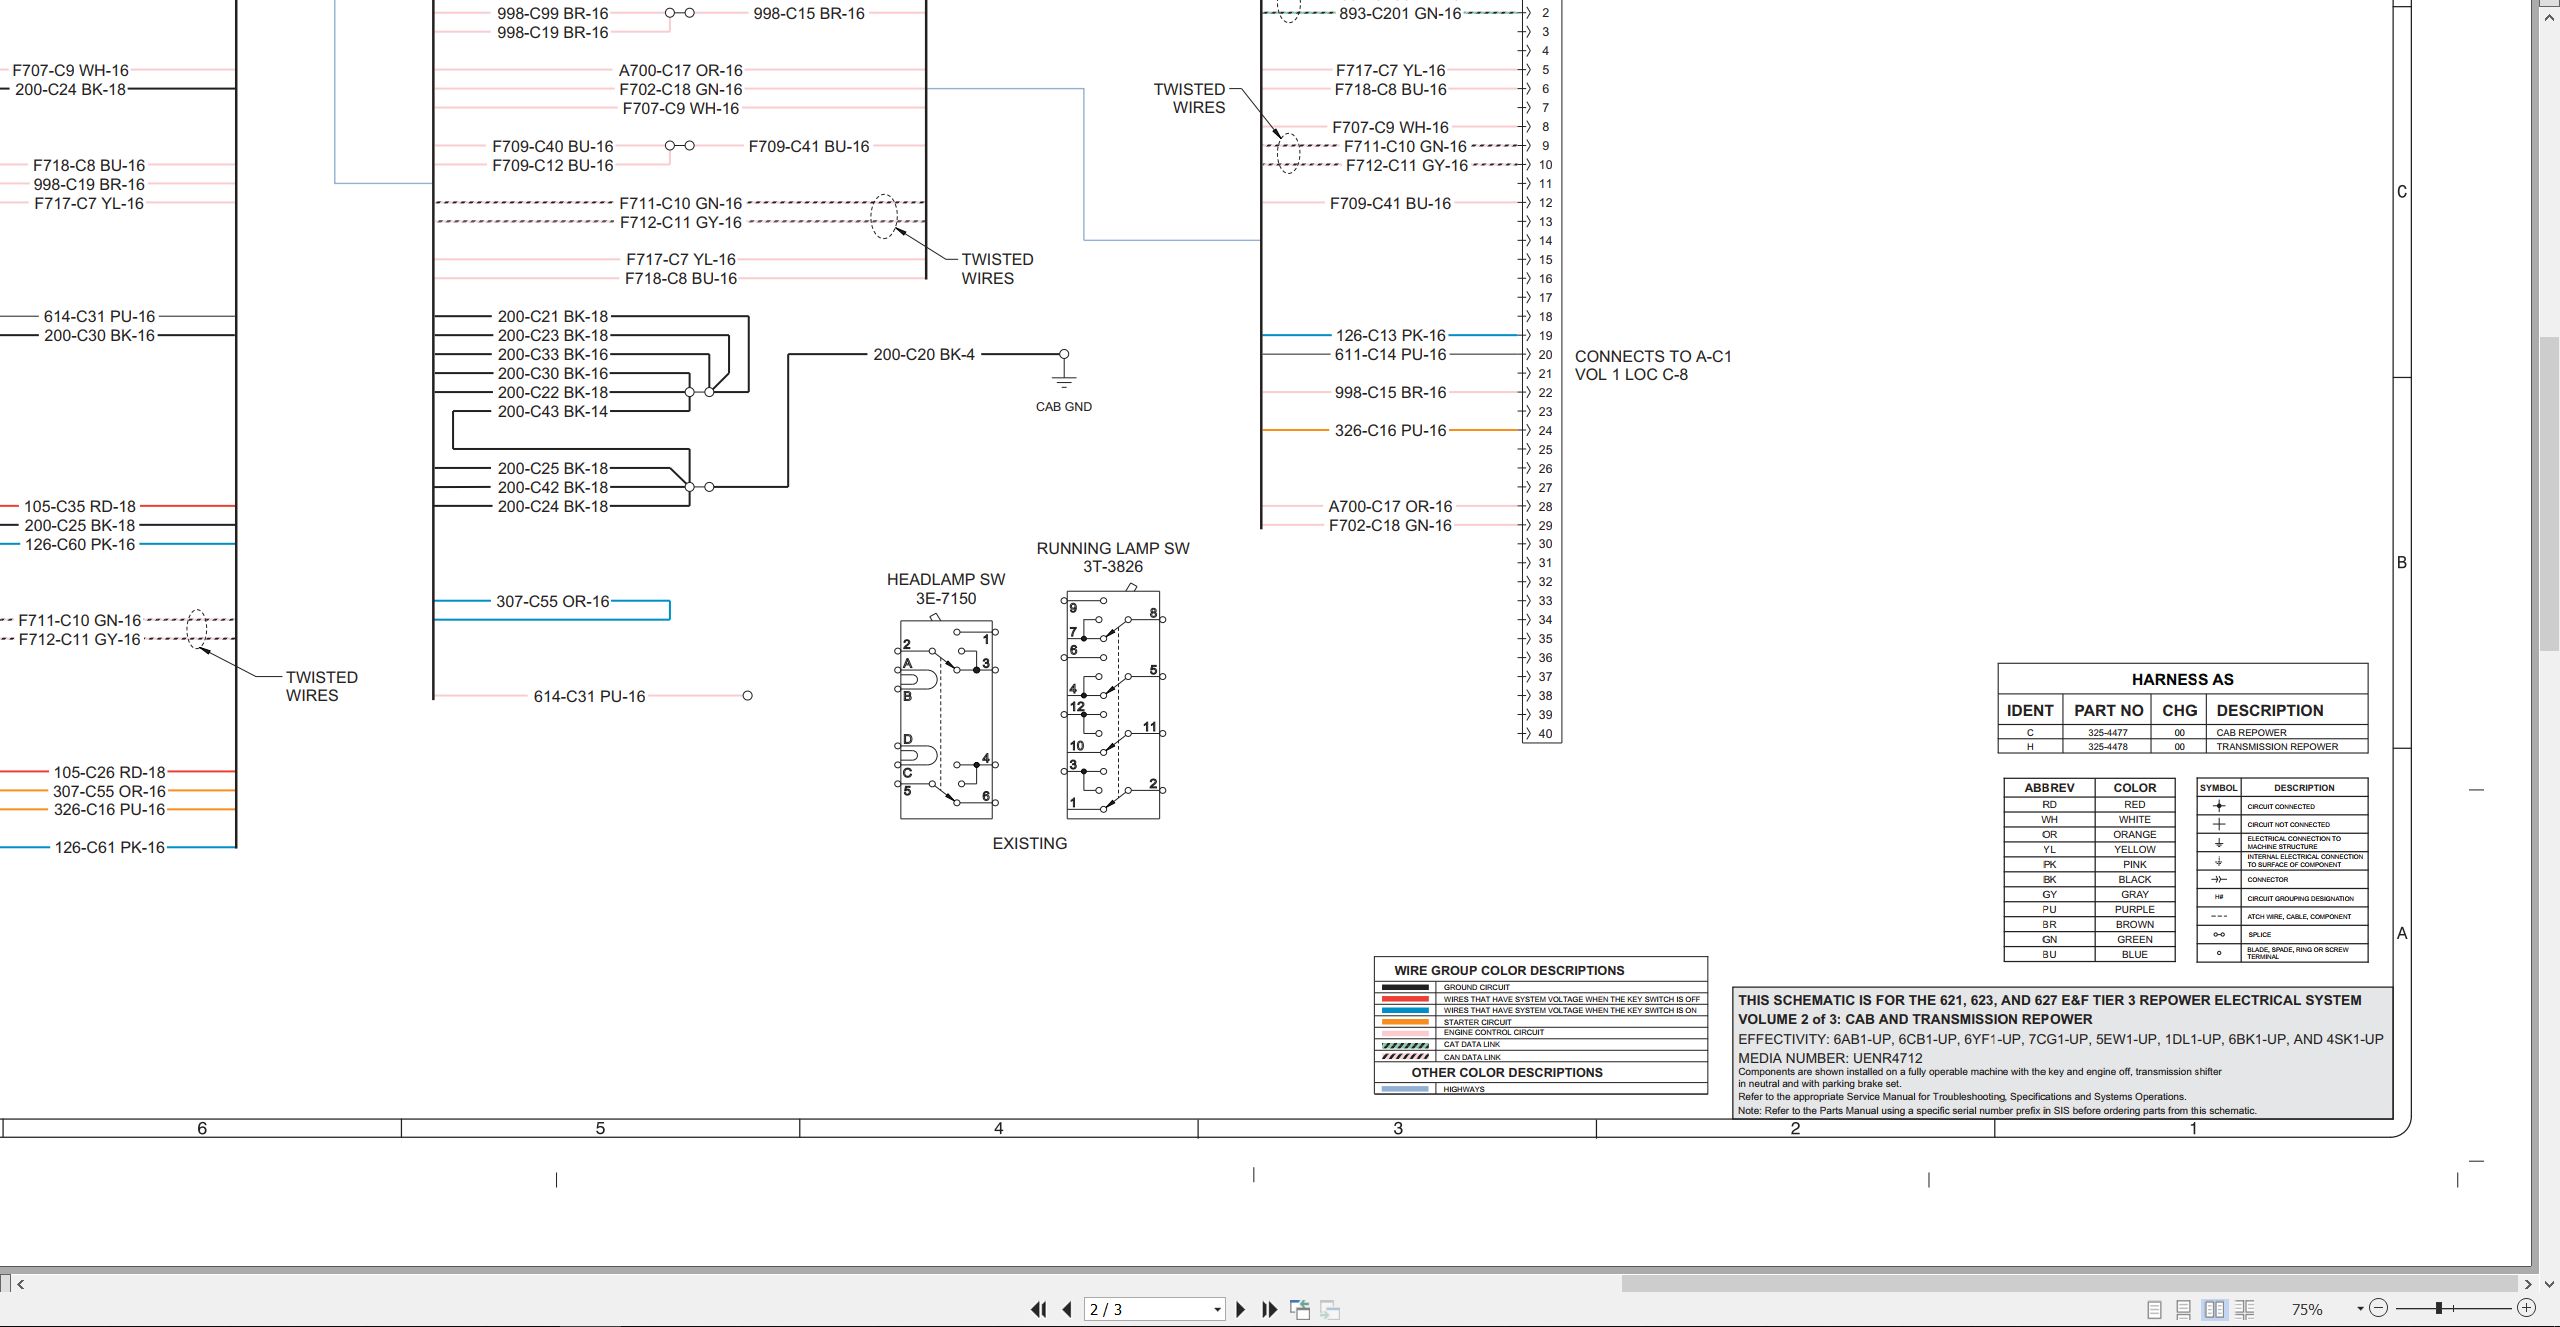
Task: Go to the previous page
Action: pos(1067,1309)
